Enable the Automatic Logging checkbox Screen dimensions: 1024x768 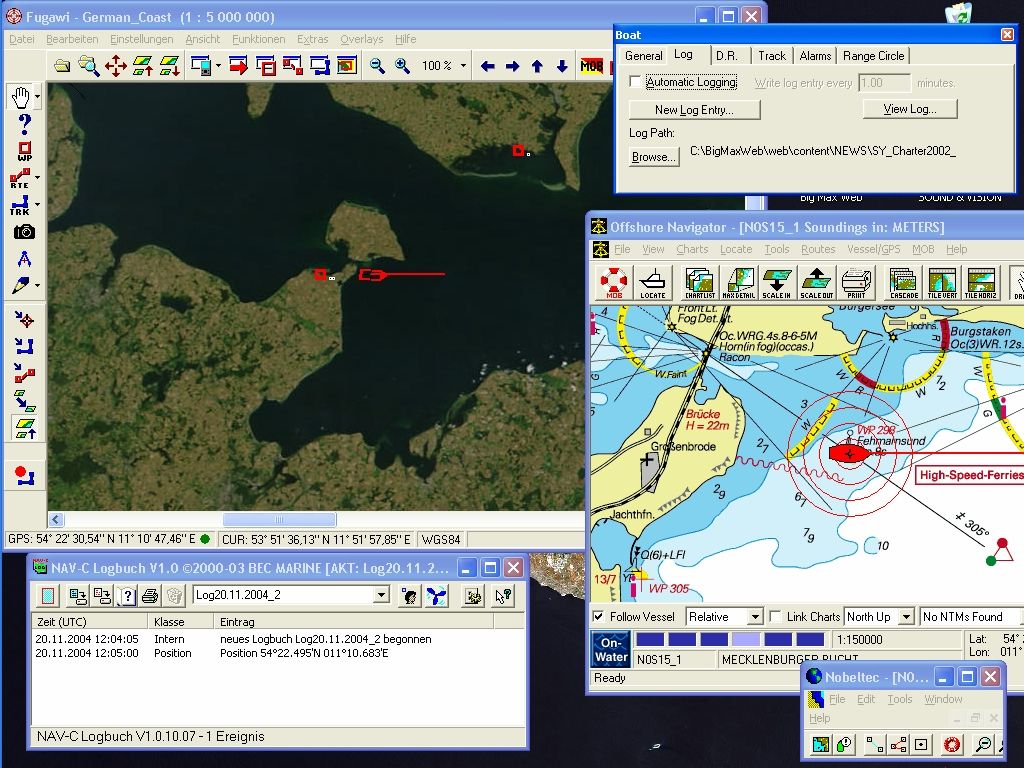click(635, 82)
